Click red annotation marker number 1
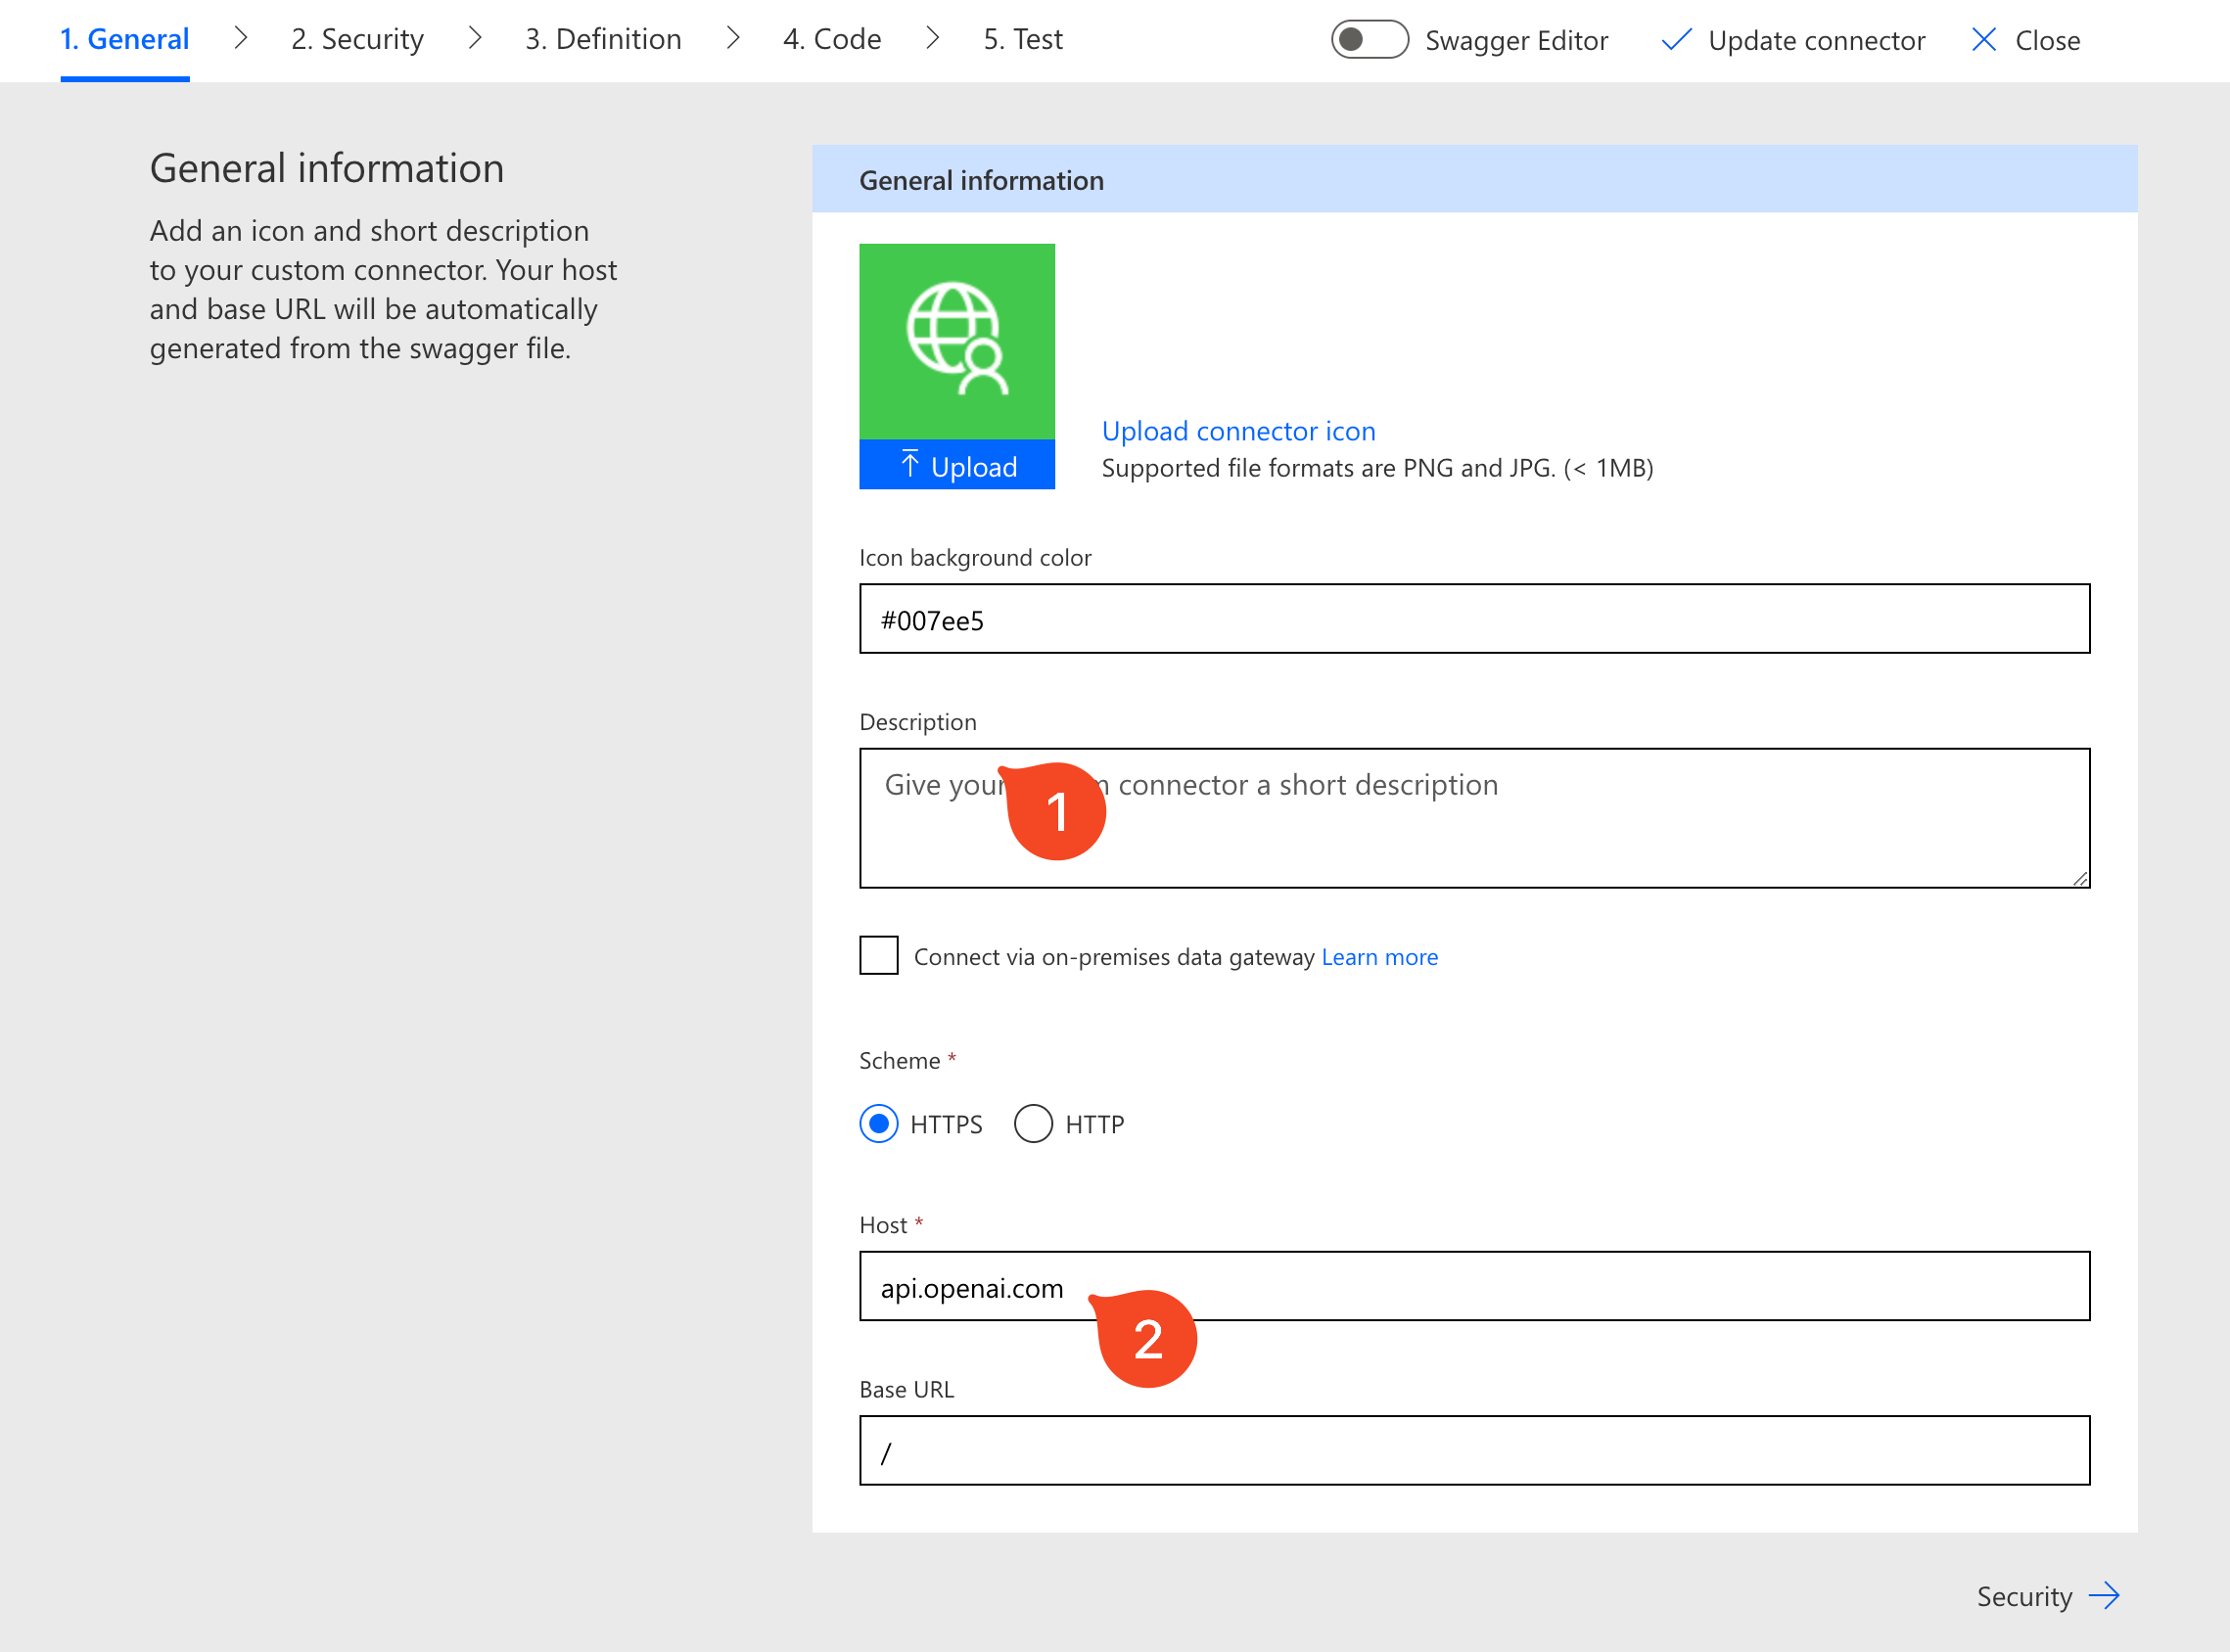The width and height of the screenshot is (2230, 1652). pos(1056,811)
